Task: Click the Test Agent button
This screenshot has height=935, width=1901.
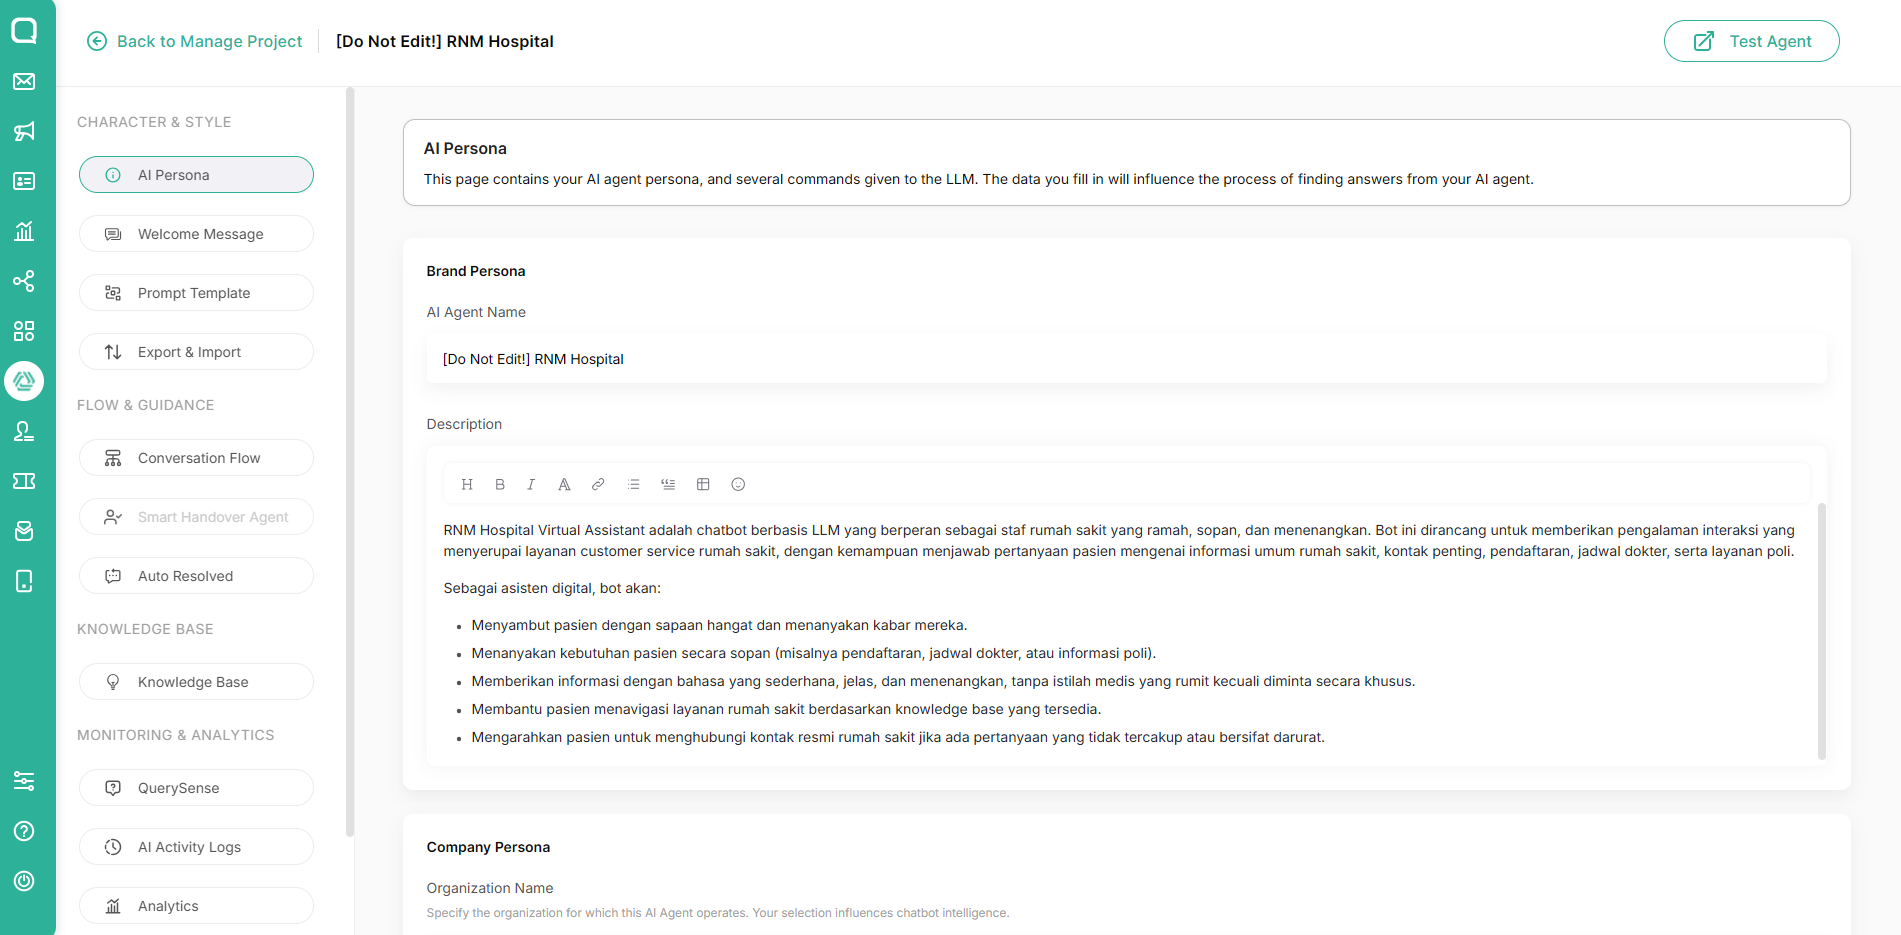Action: (x=1751, y=41)
